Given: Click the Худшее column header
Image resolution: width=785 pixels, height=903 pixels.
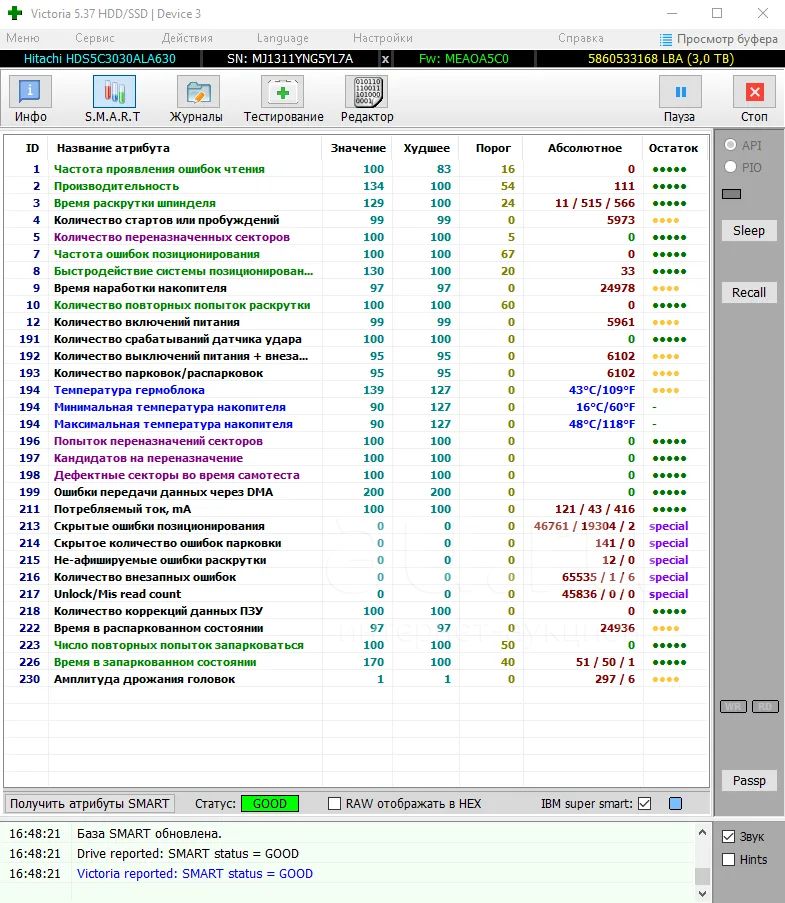Looking at the screenshot, I should coord(426,148).
